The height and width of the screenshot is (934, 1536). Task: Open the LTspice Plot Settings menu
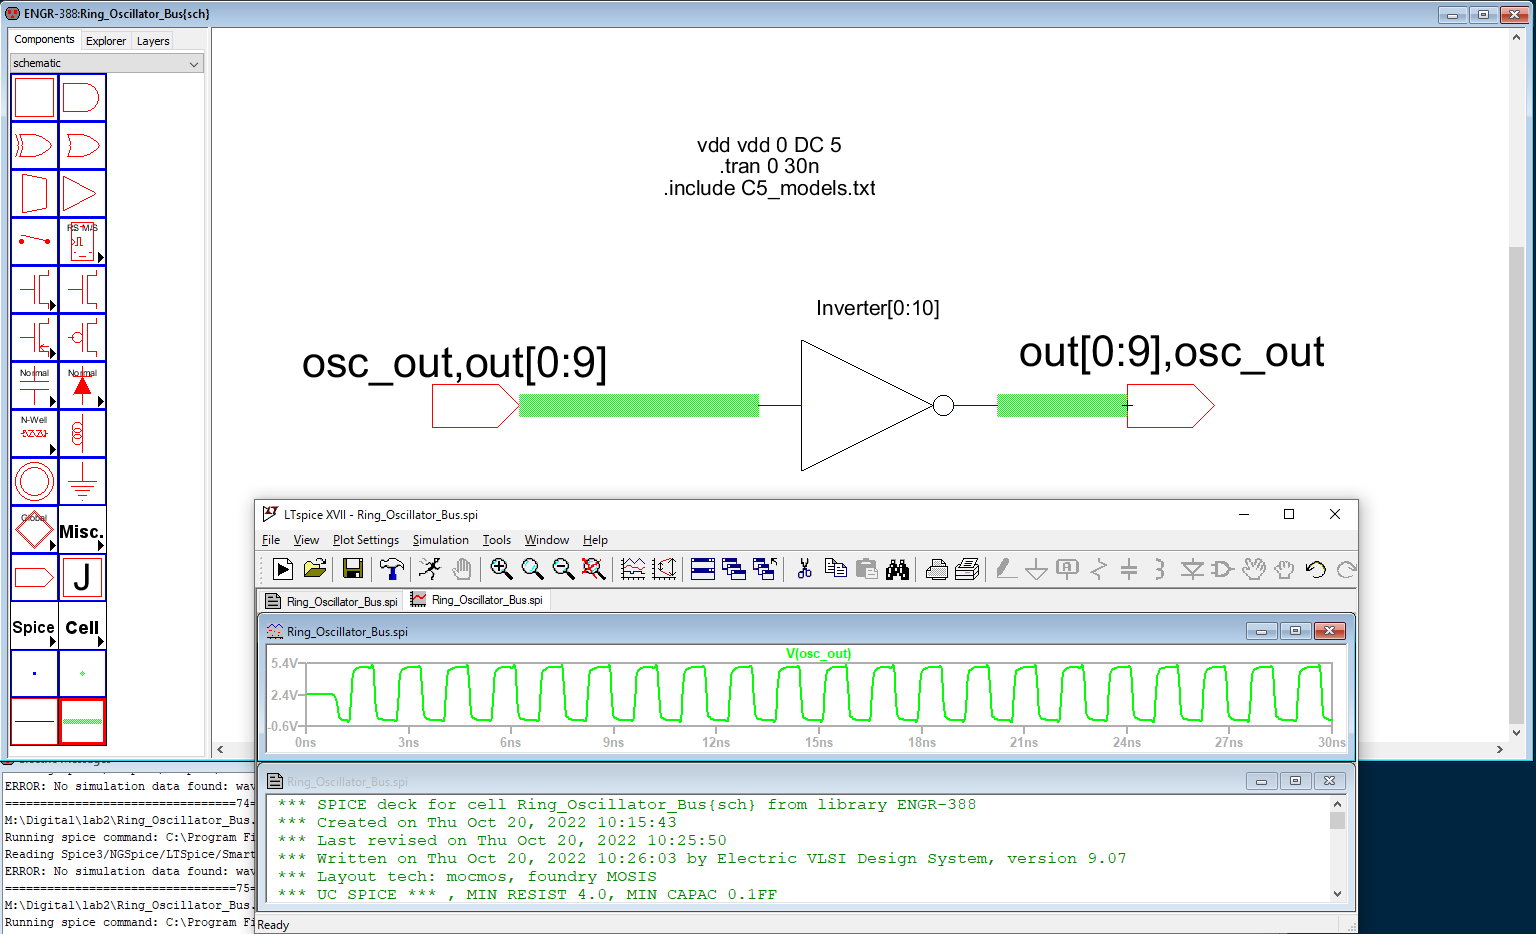point(366,540)
